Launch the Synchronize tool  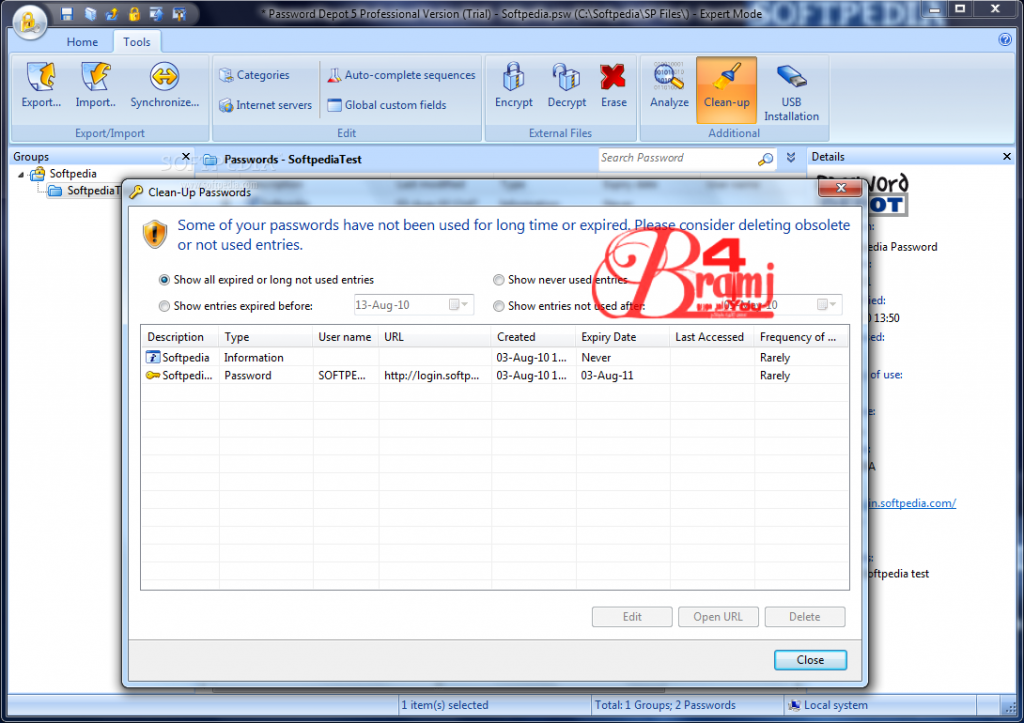coord(165,85)
